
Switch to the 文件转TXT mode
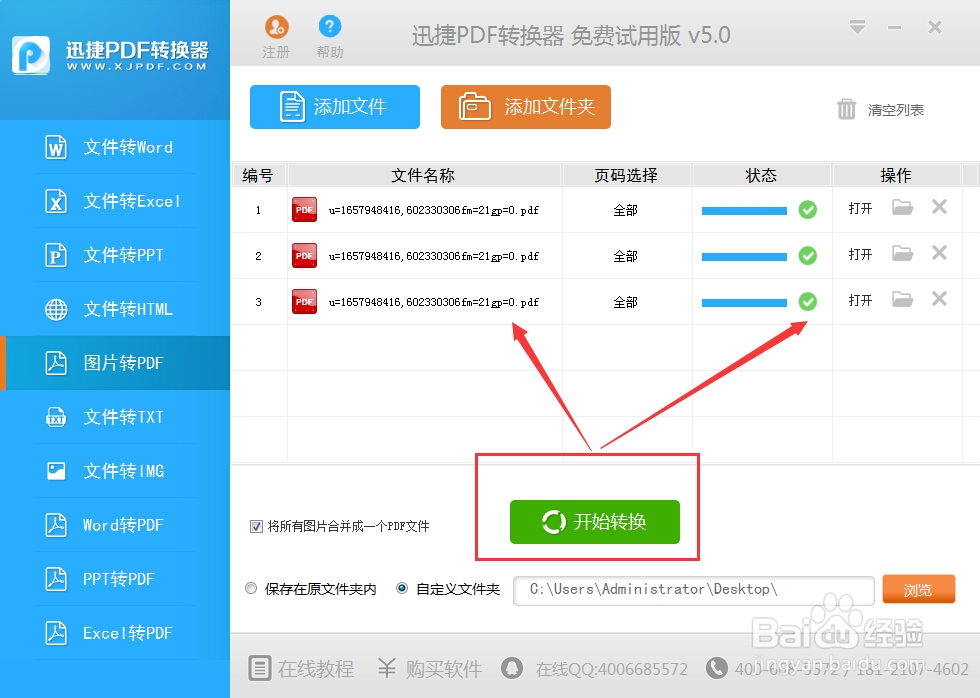(108, 417)
